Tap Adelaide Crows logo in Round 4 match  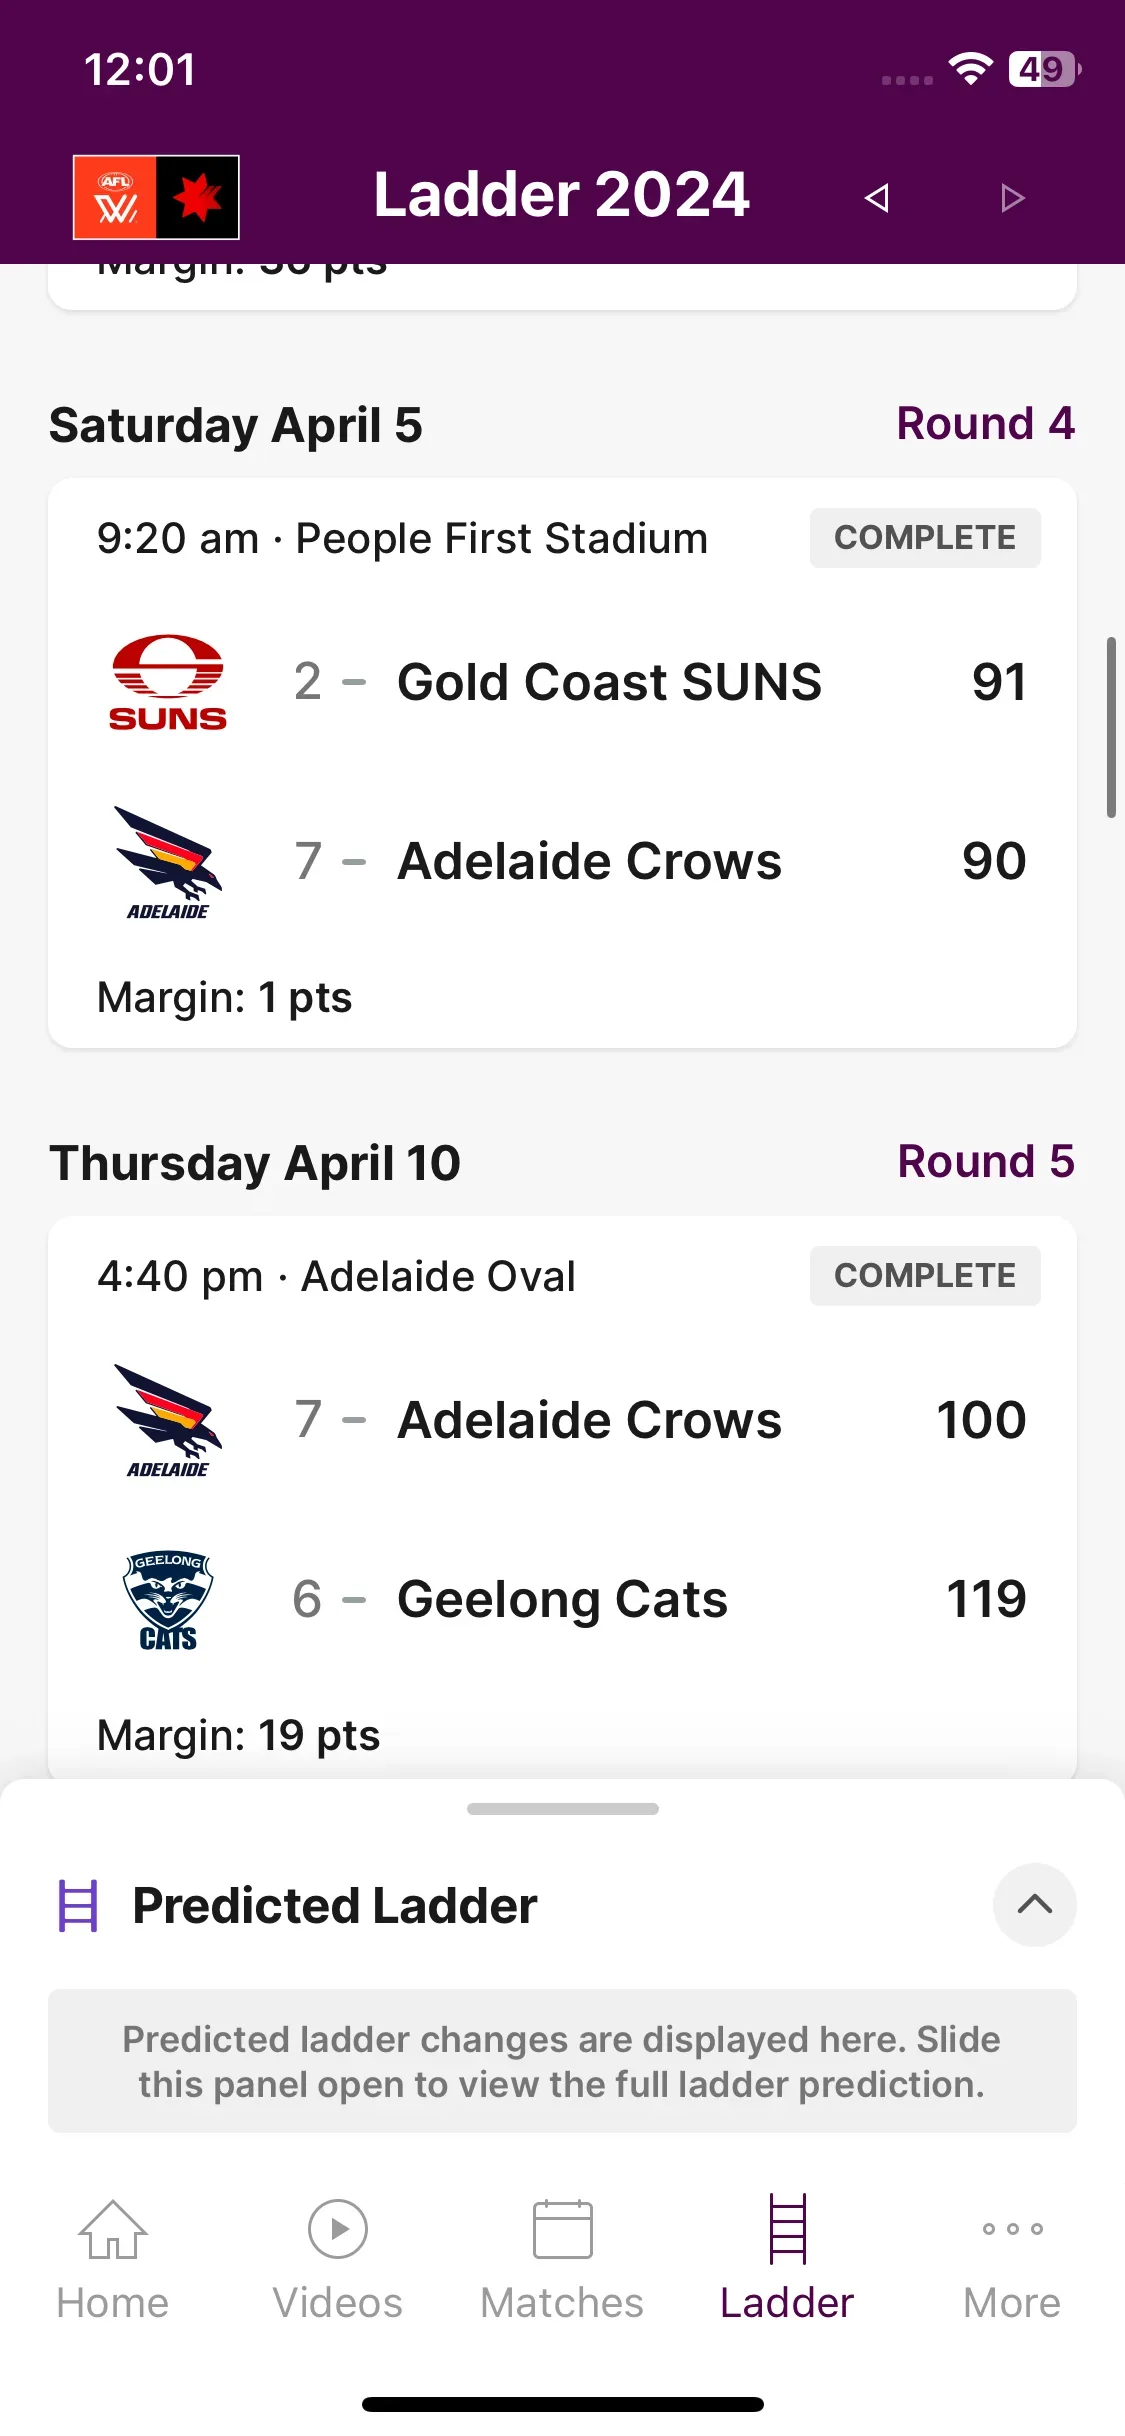(x=168, y=862)
